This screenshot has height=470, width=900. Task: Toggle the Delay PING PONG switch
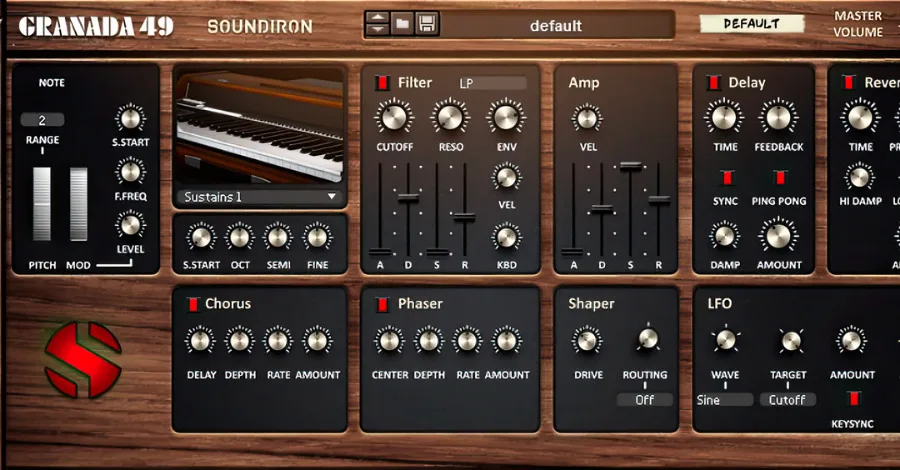point(779,178)
